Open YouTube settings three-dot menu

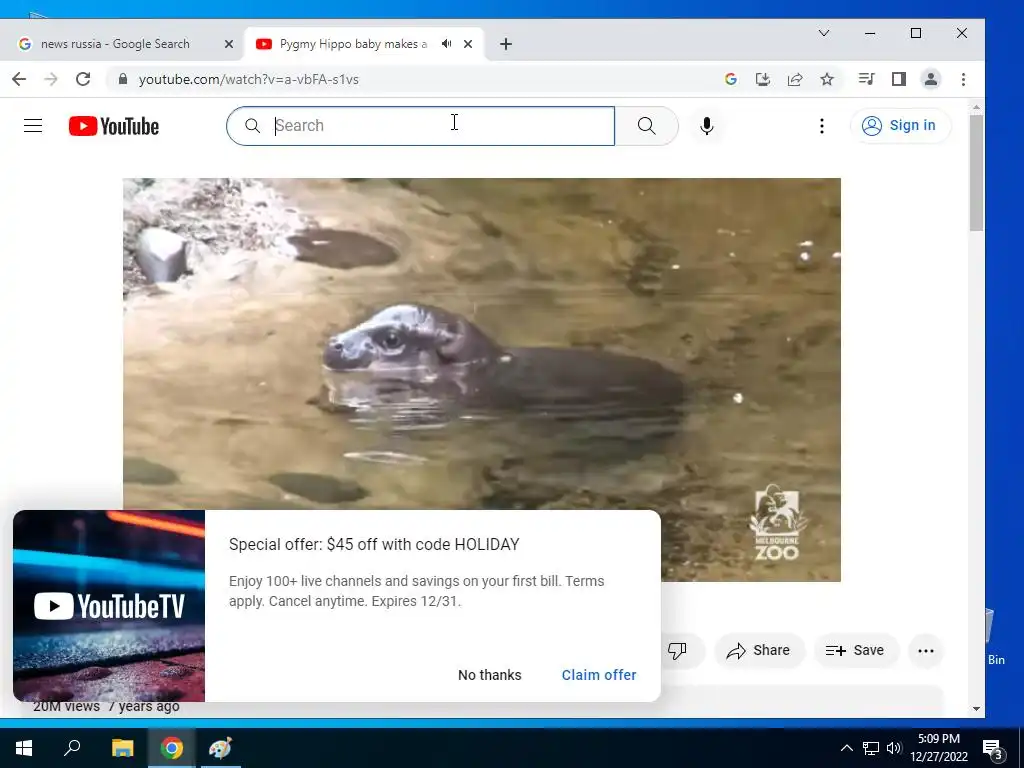tap(822, 125)
